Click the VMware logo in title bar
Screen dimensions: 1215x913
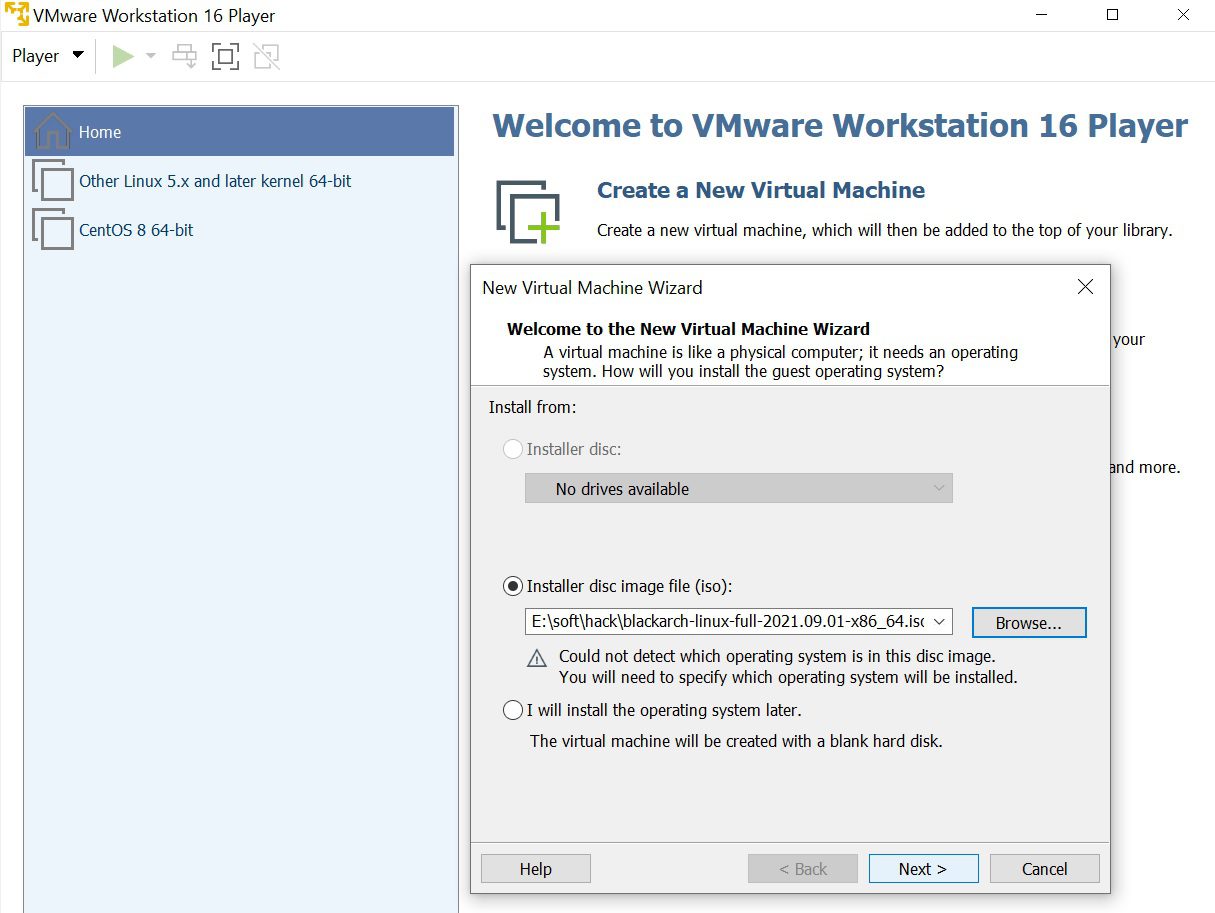16,16
